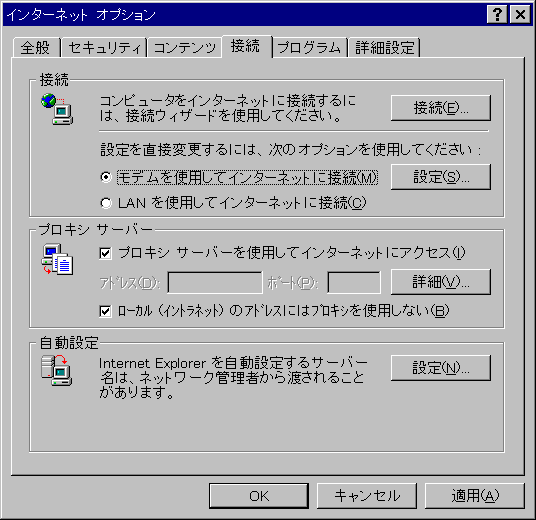The image size is (536, 520).
Task: Close the インターネット オプション dialog
Action: click(520, 14)
